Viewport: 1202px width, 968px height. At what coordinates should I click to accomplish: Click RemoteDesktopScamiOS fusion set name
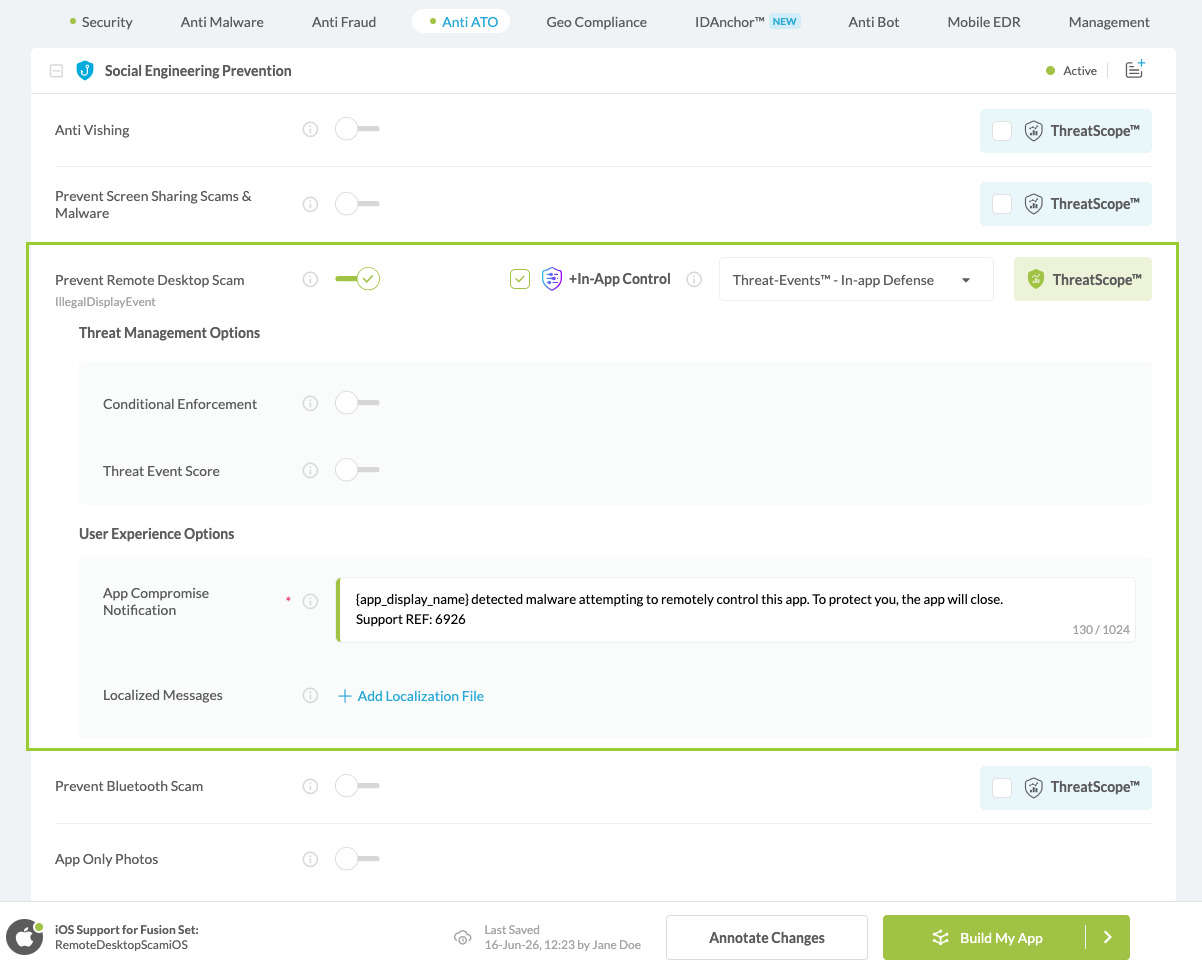click(121, 945)
